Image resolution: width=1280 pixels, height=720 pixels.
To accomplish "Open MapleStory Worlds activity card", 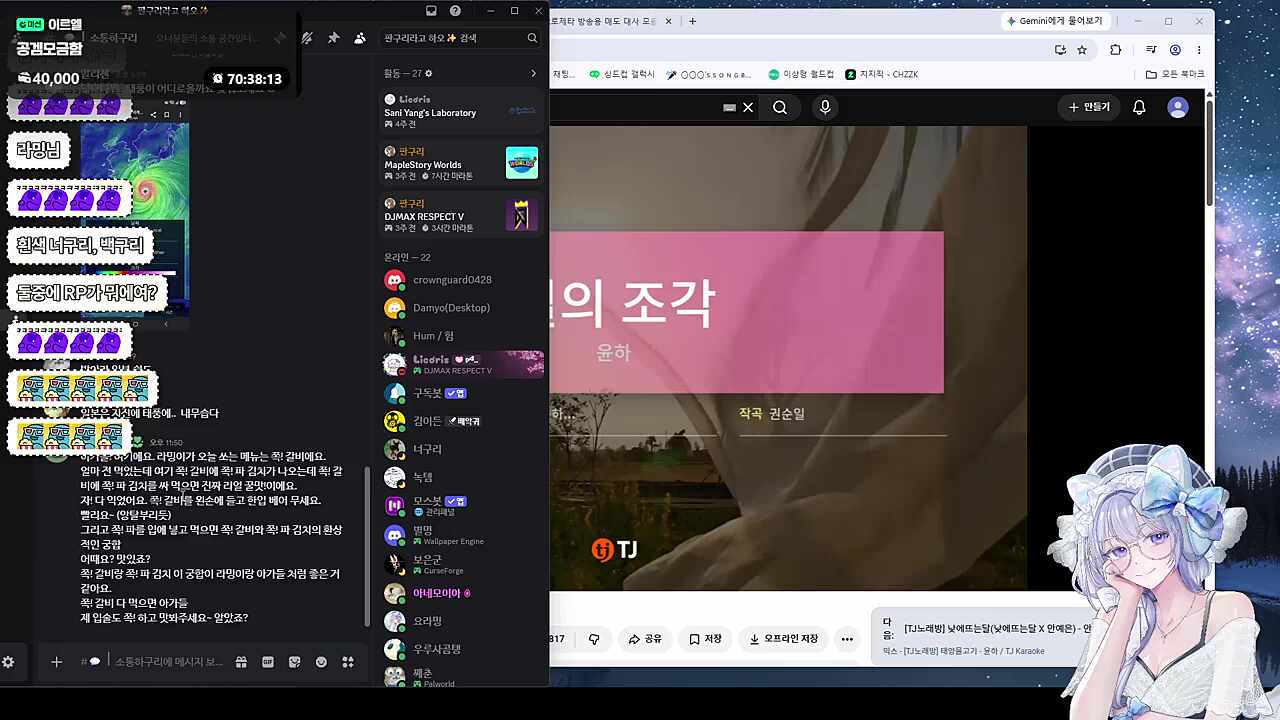I will (461, 163).
